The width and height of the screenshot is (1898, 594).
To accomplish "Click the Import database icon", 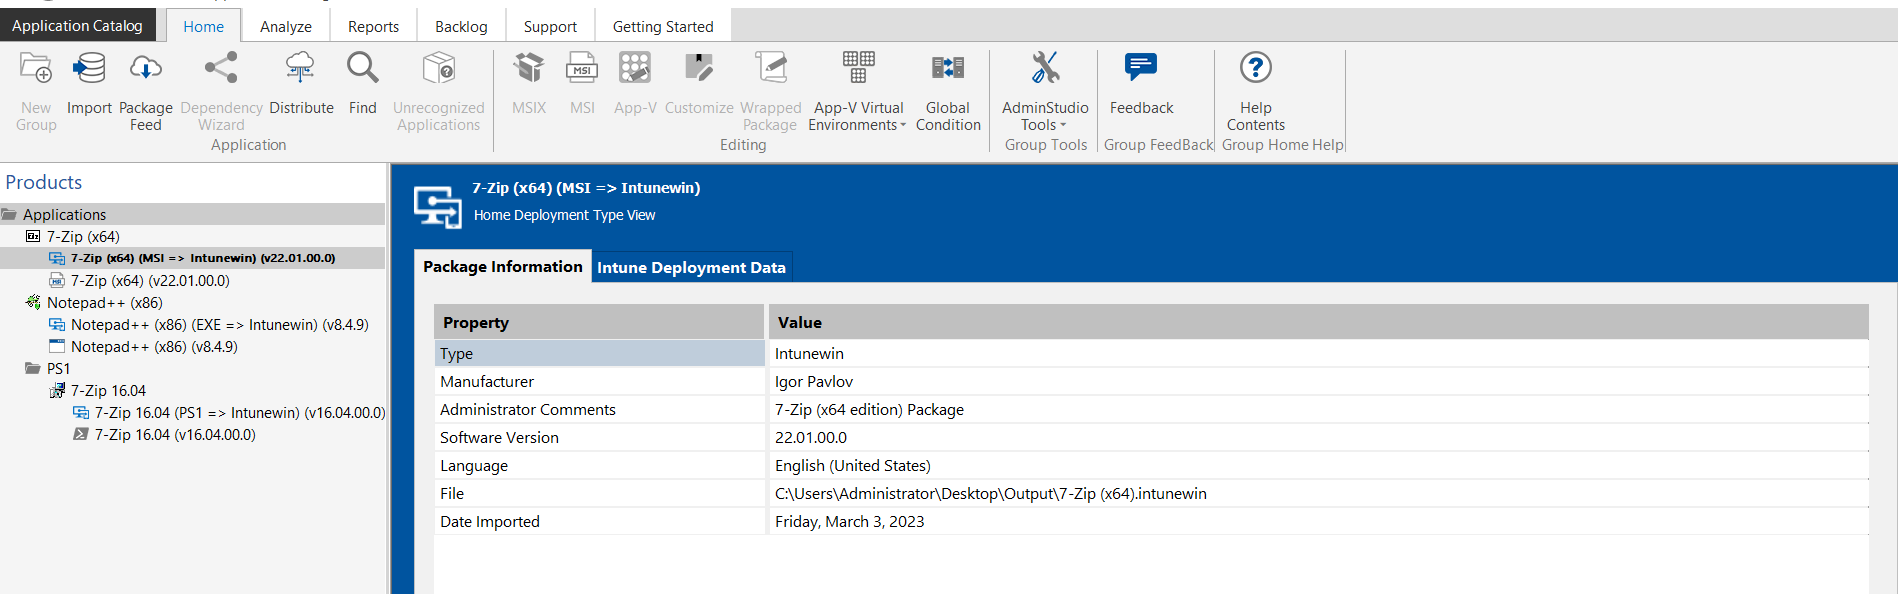I will [x=89, y=70].
